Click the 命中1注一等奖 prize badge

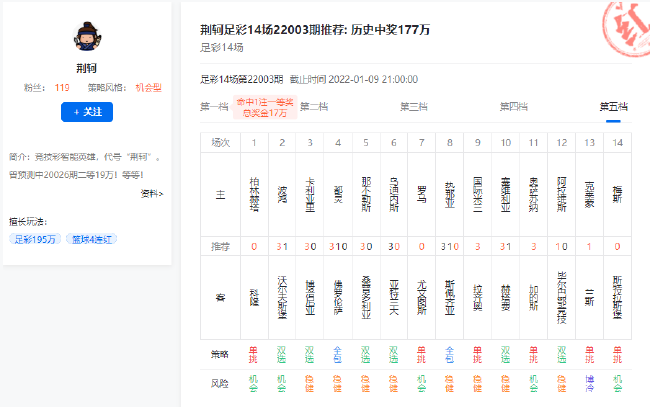pyautogui.click(x=265, y=107)
